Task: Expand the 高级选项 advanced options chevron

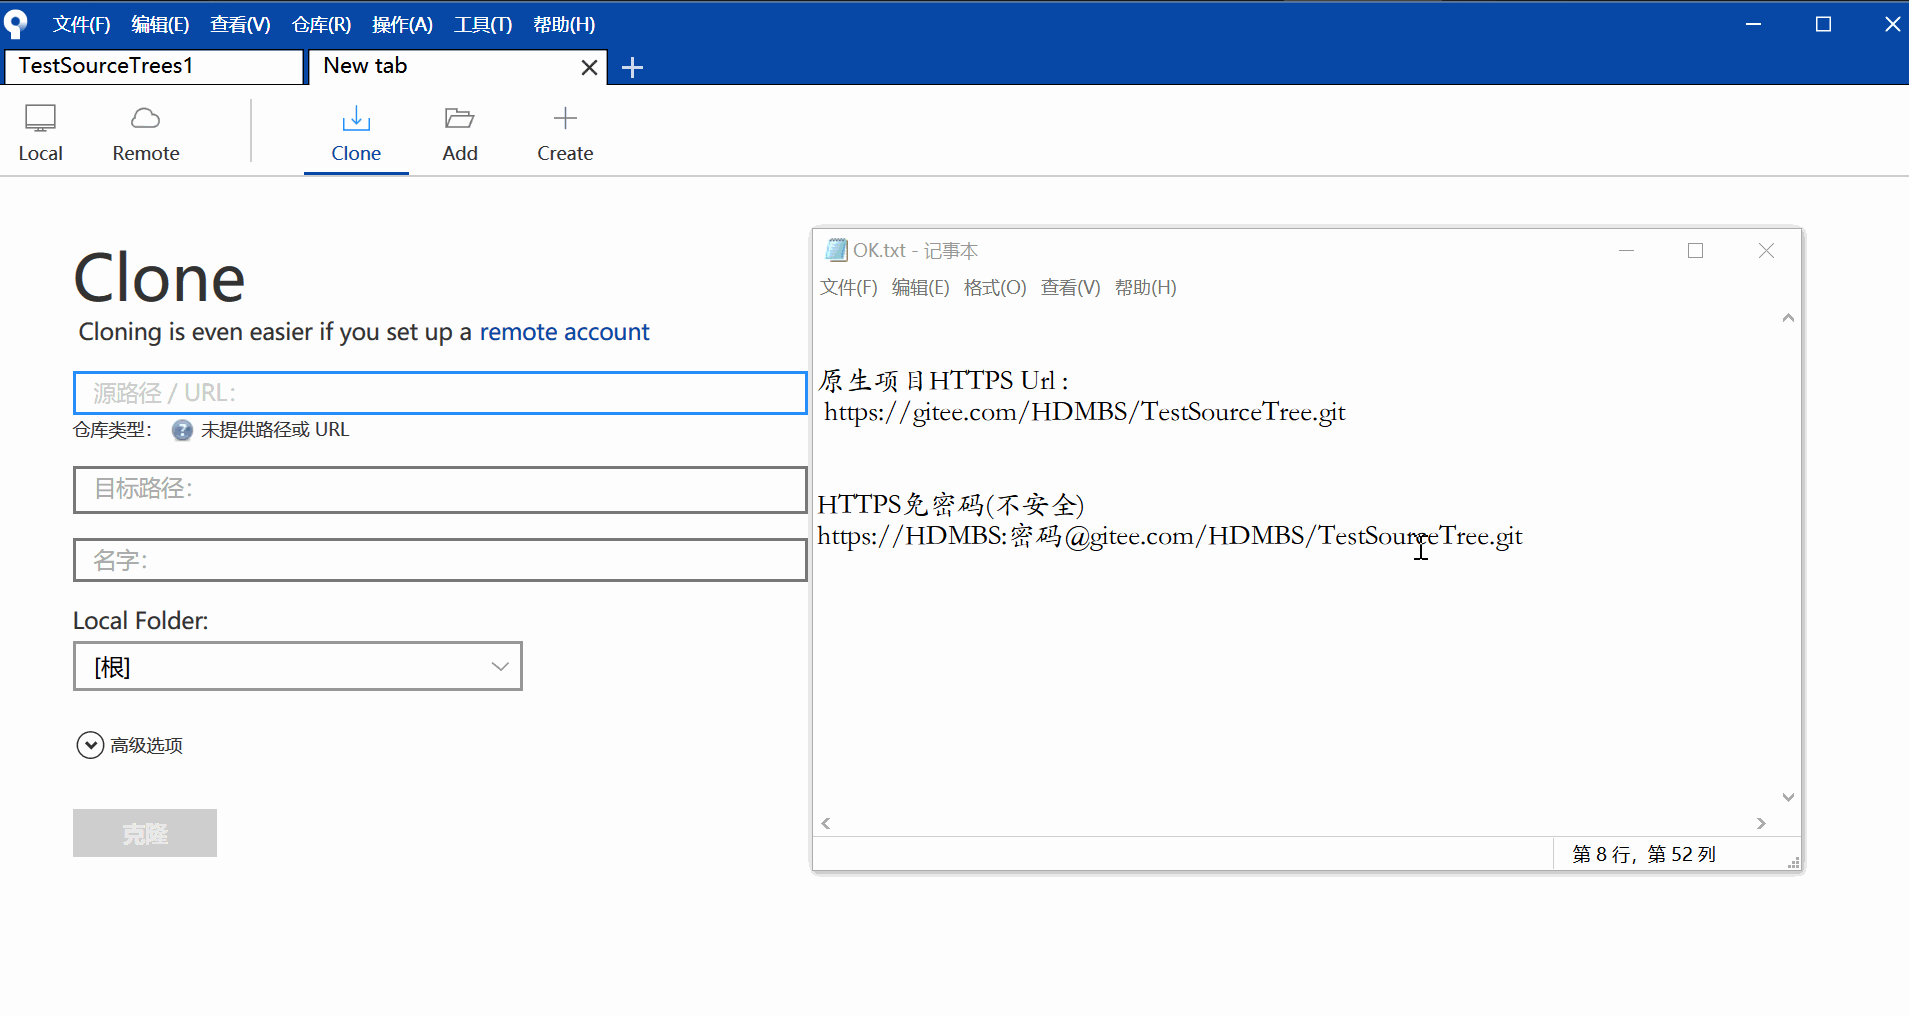Action: [x=90, y=745]
